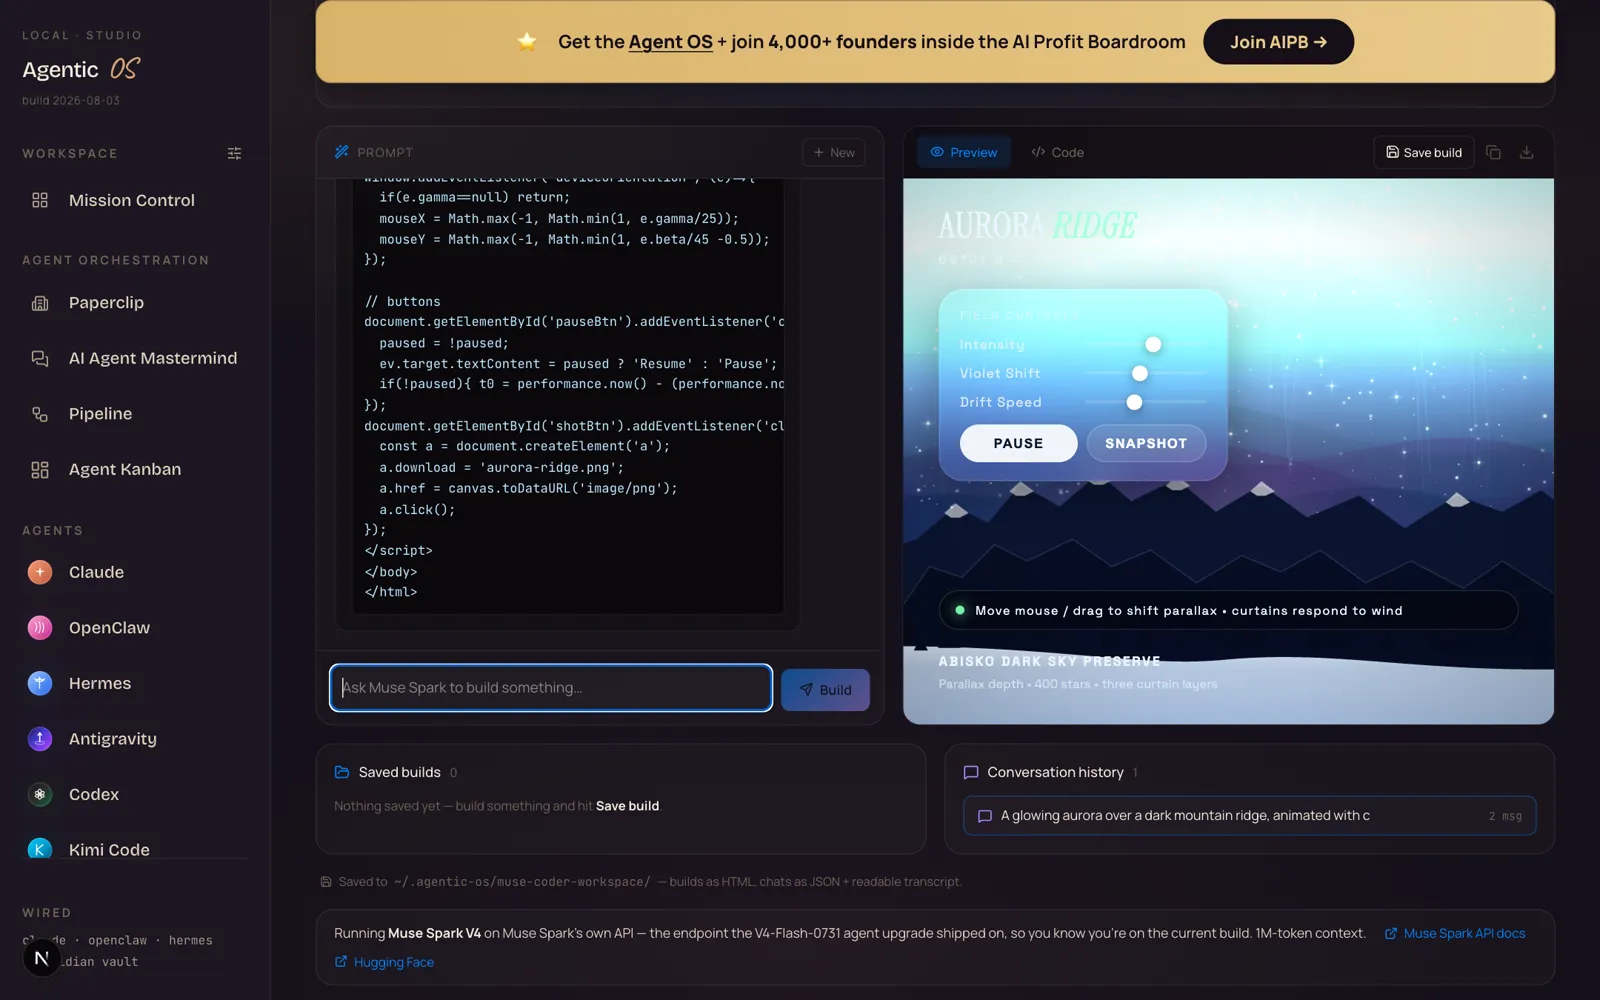This screenshot has width=1600, height=1000.
Task: Open the glowing aurora conversation entry
Action: tap(1249, 816)
